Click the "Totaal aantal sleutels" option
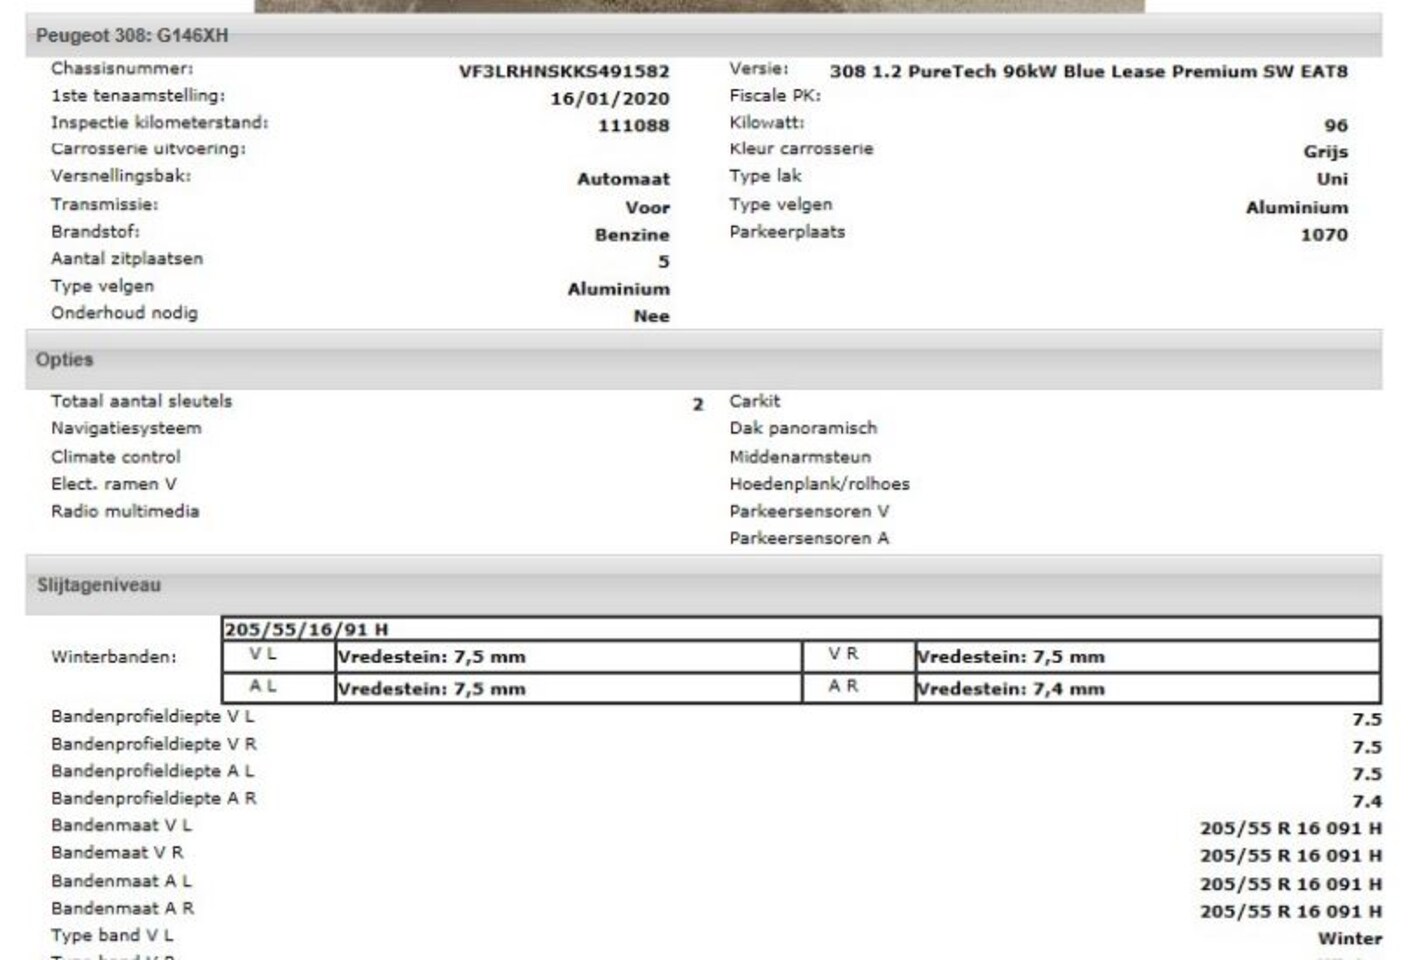 coord(142,400)
